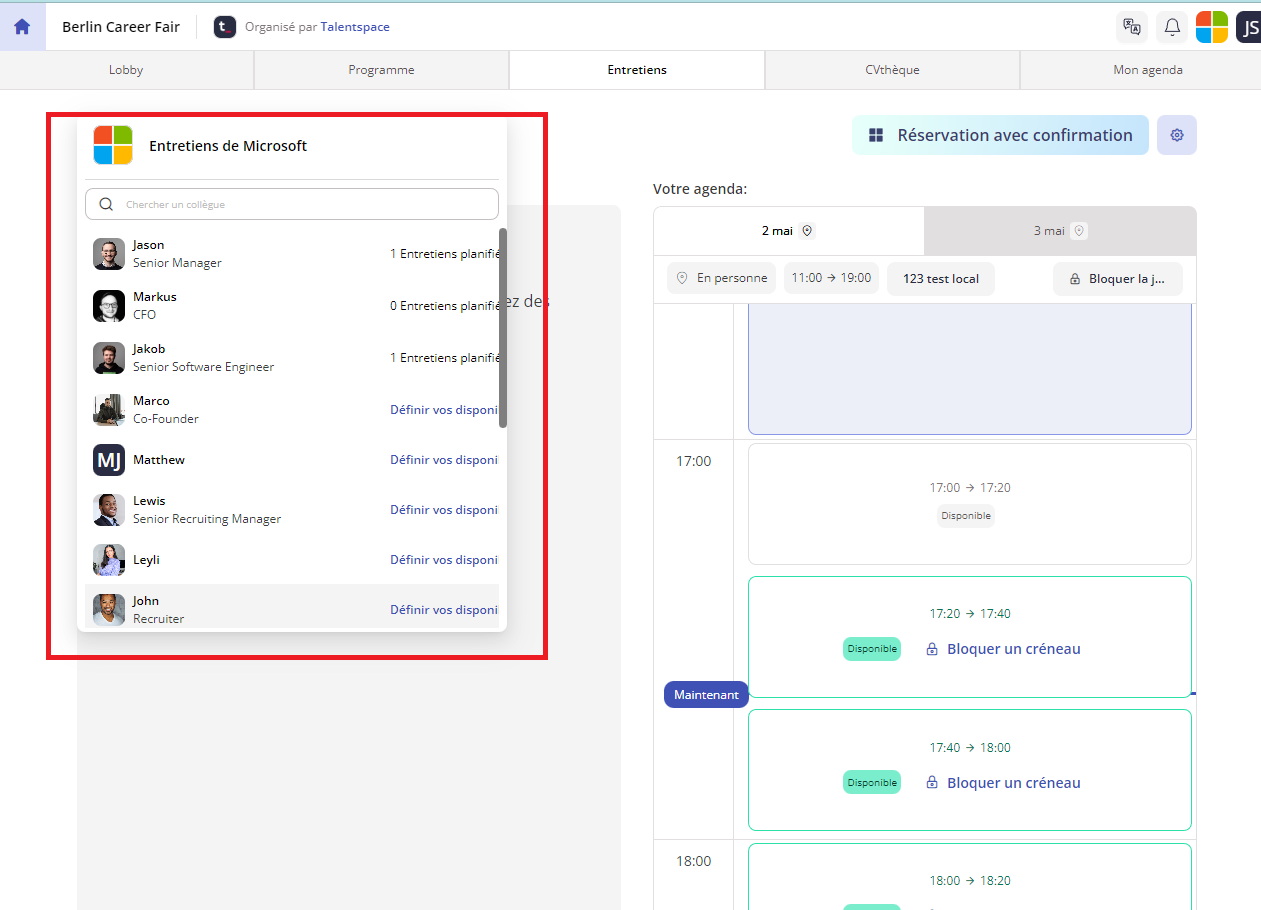Click the home icon in top-left
Viewport: 1261px width, 910px height.
pos(22,27)
